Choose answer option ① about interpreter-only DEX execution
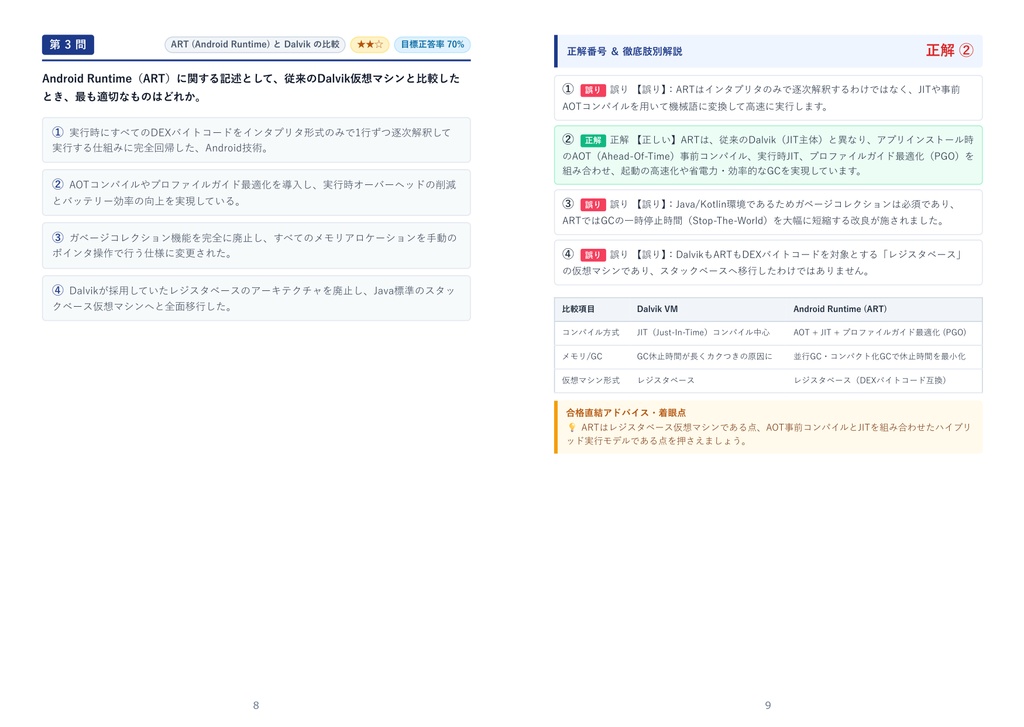This screenshot has height=727, width=1024. (x=256, y=140)
